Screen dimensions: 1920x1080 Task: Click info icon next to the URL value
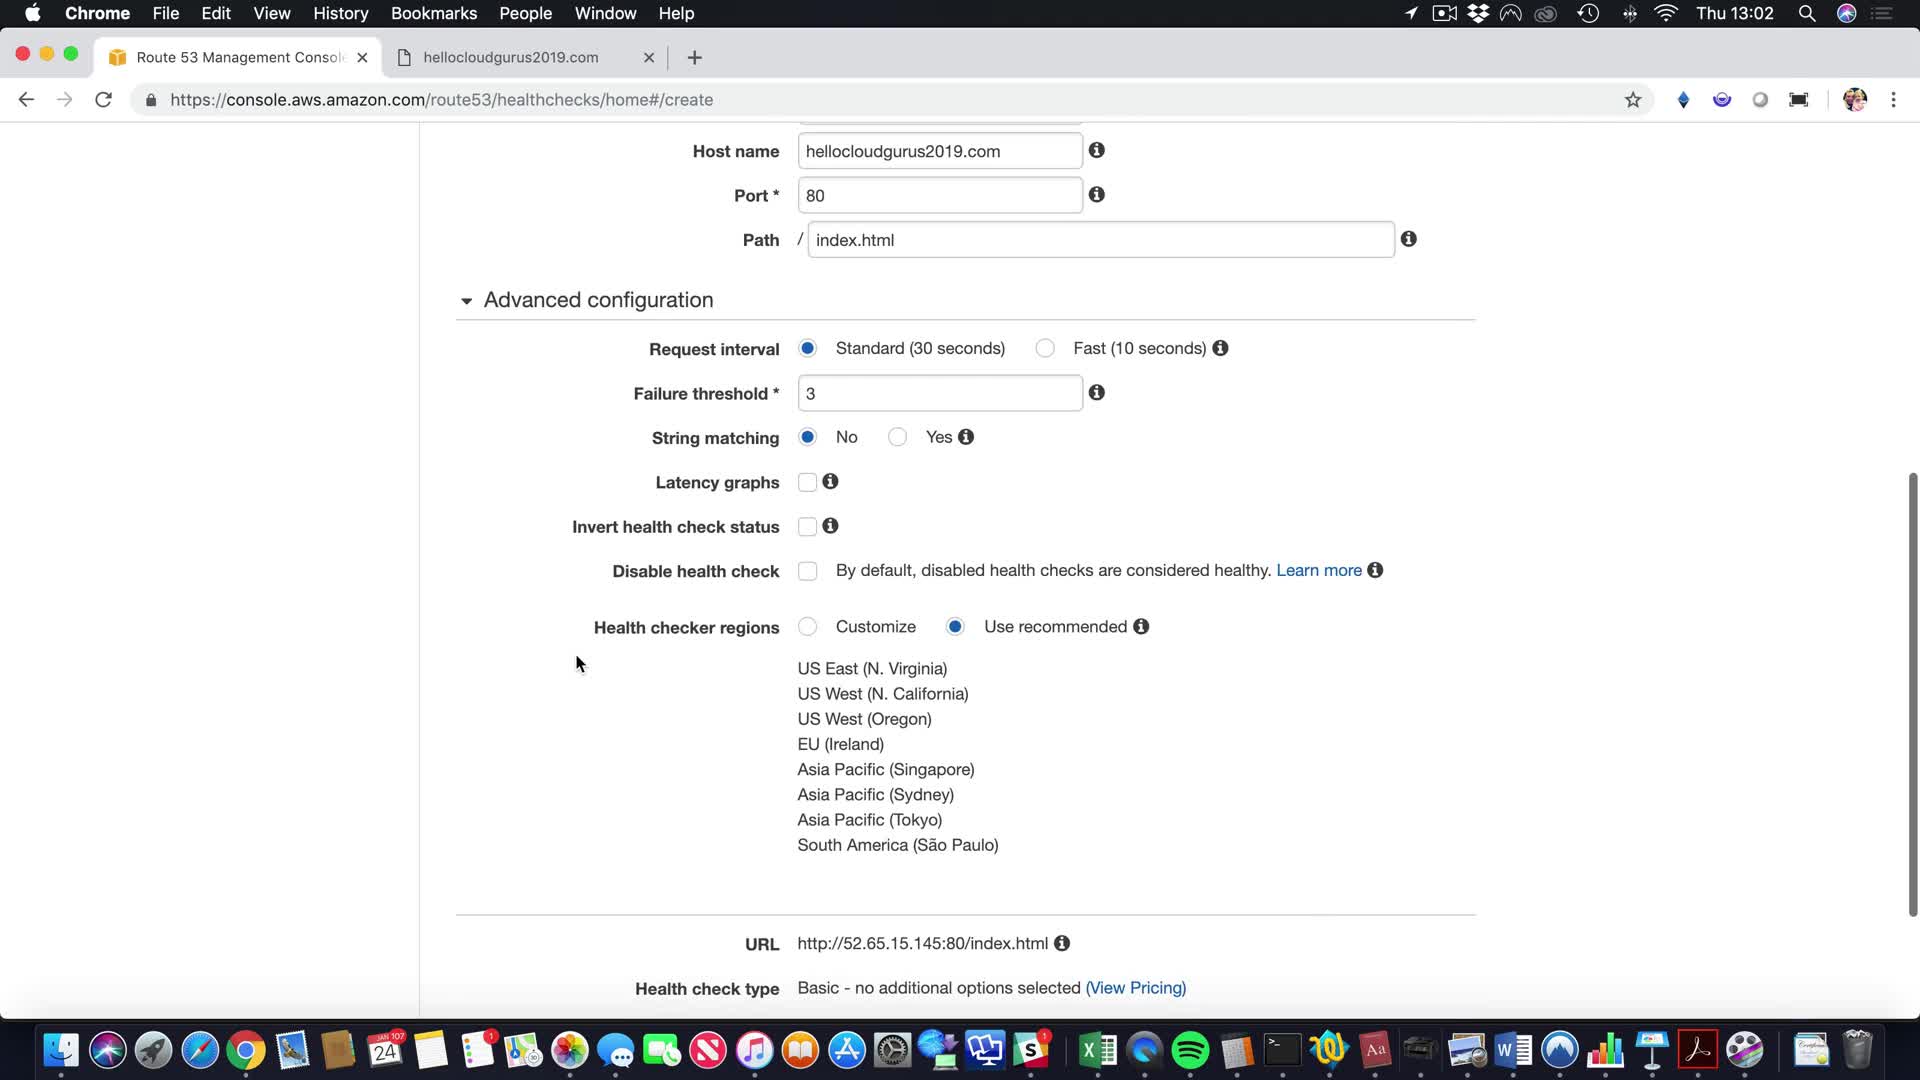pyautogui.click(x=1062, y=943)
